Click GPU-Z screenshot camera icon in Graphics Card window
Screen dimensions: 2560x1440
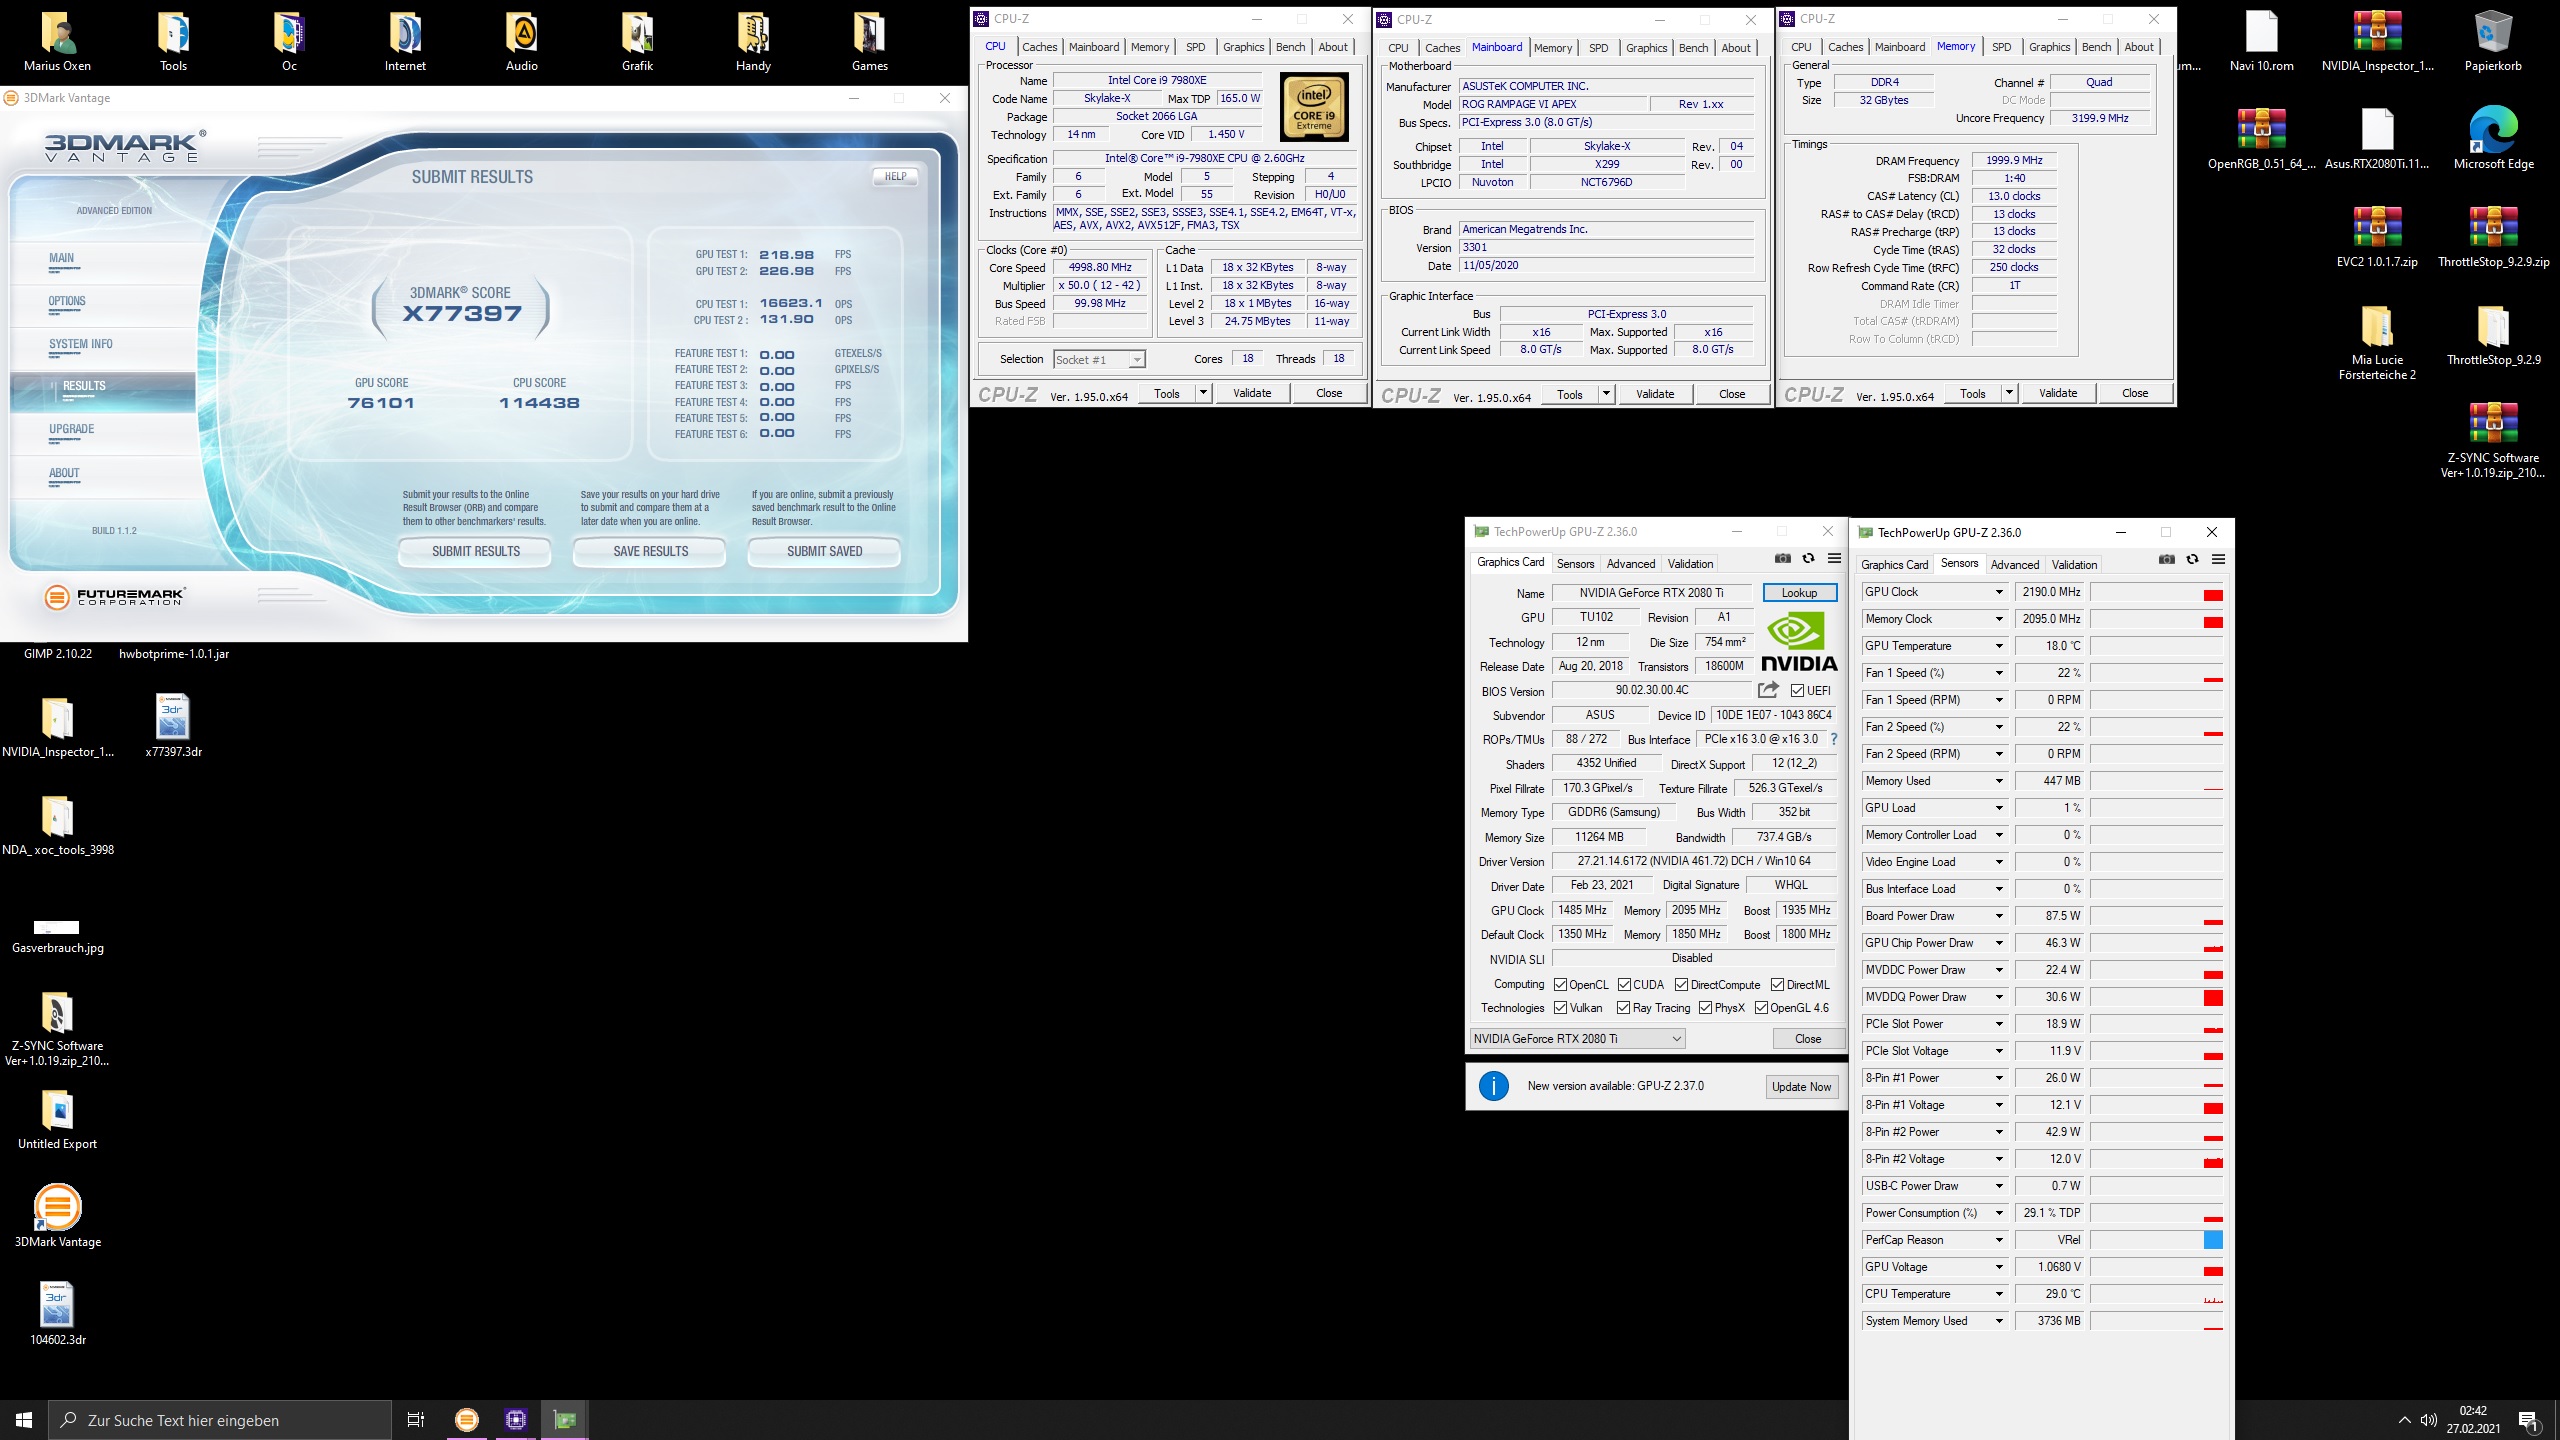[1782, 559]
